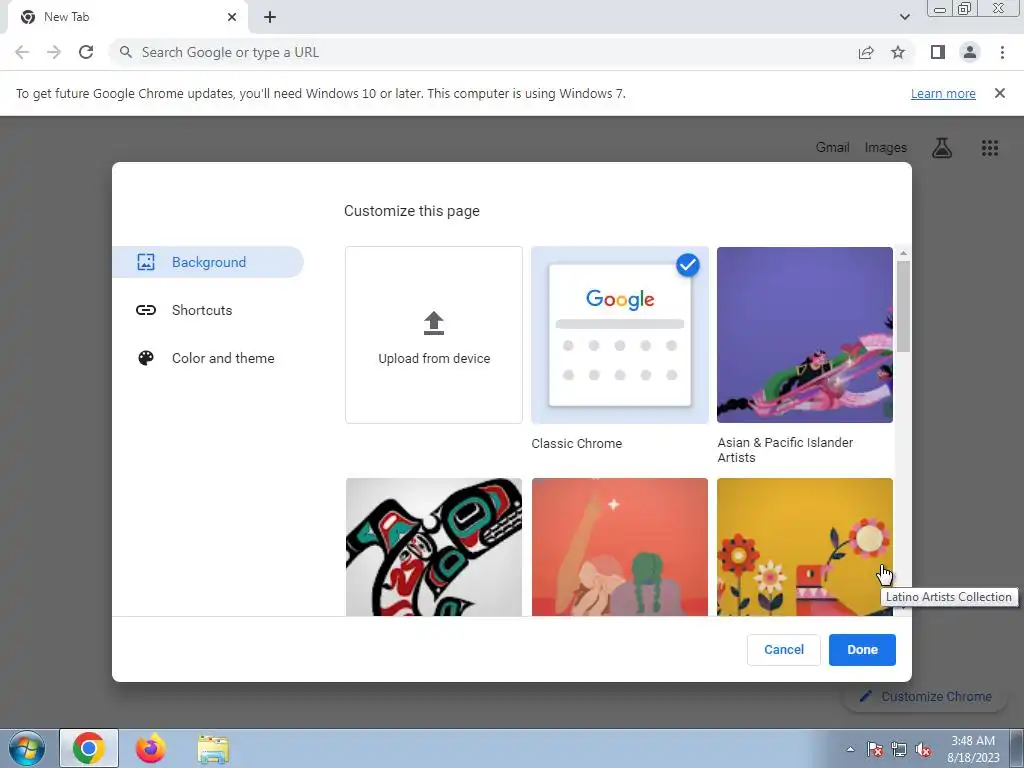This screenshot has height=768, width=1024.
Task: Cancel the customize dialog
Action: pos(784,650)
